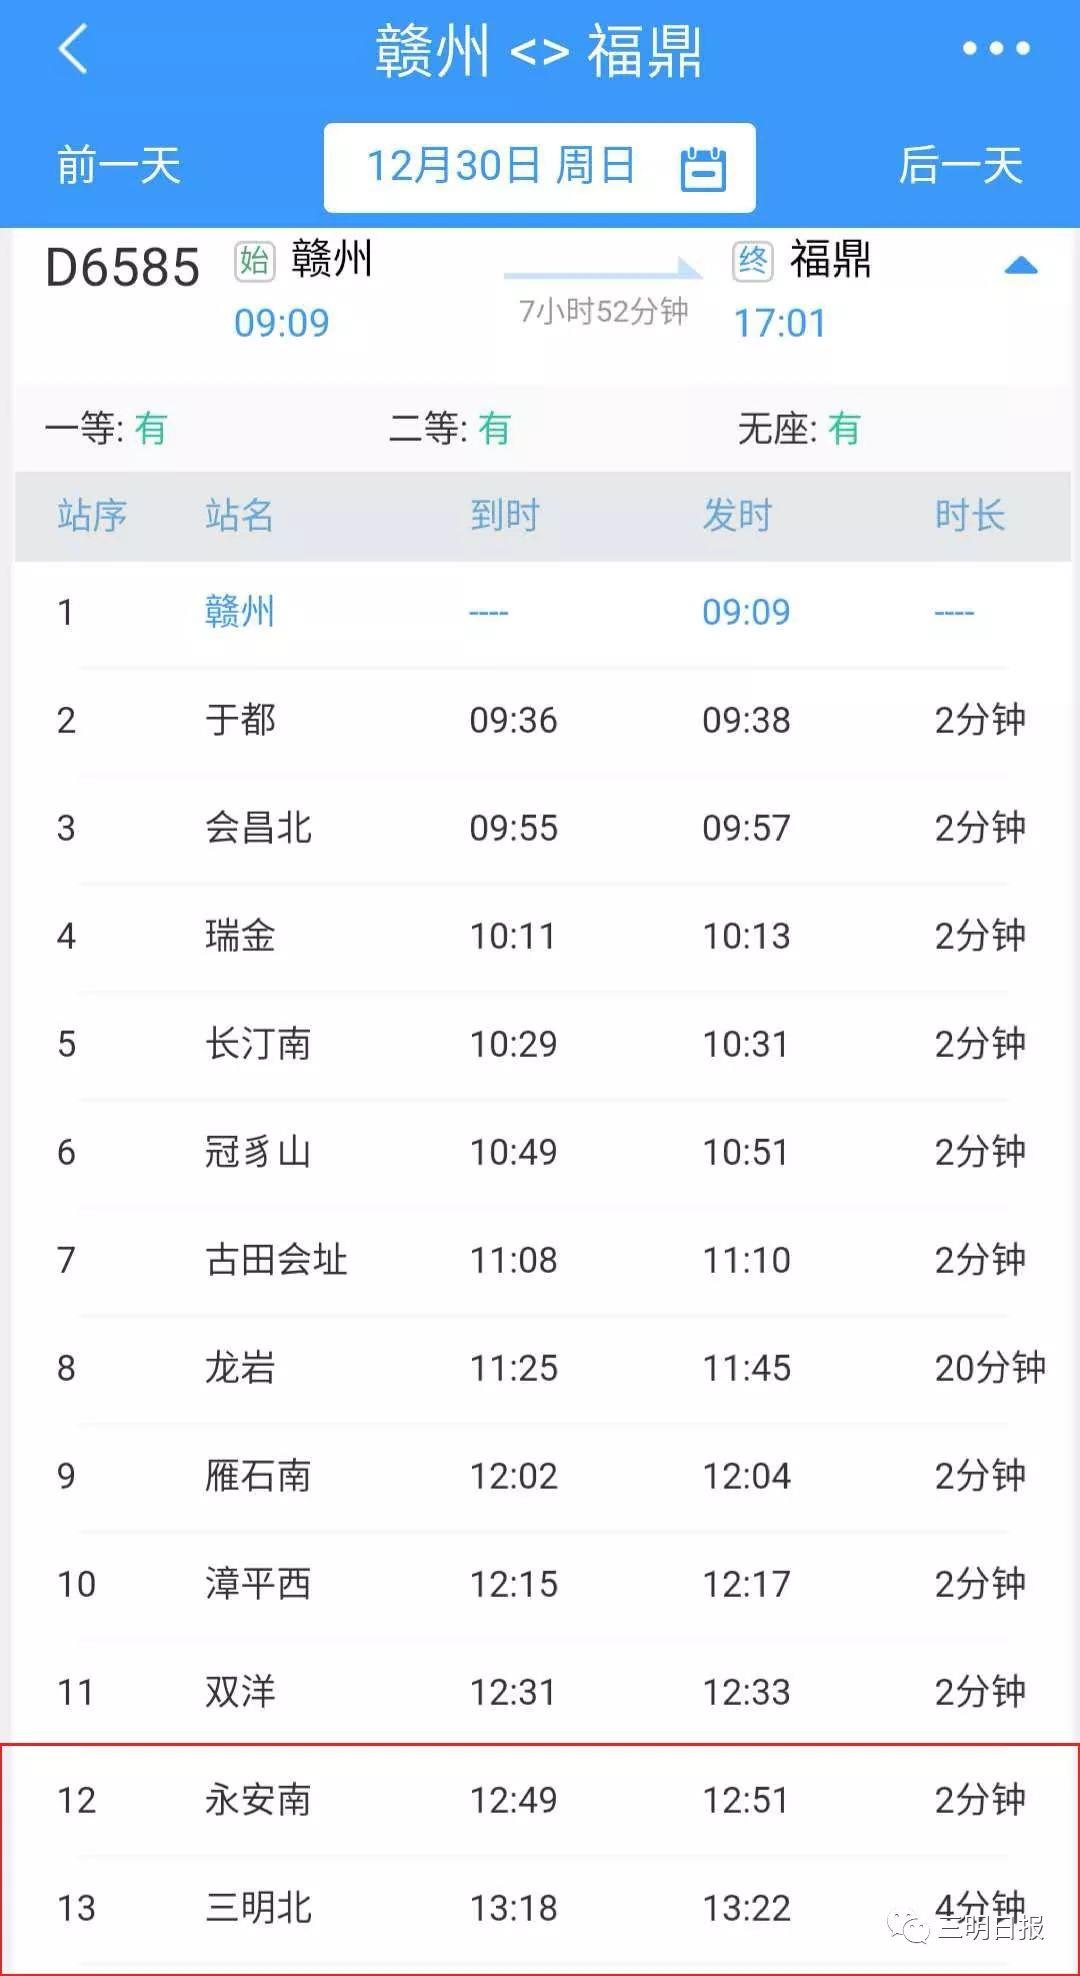Go to next day 后一天
This screenshot has height=1976, width=1080.
click(960, 166)
